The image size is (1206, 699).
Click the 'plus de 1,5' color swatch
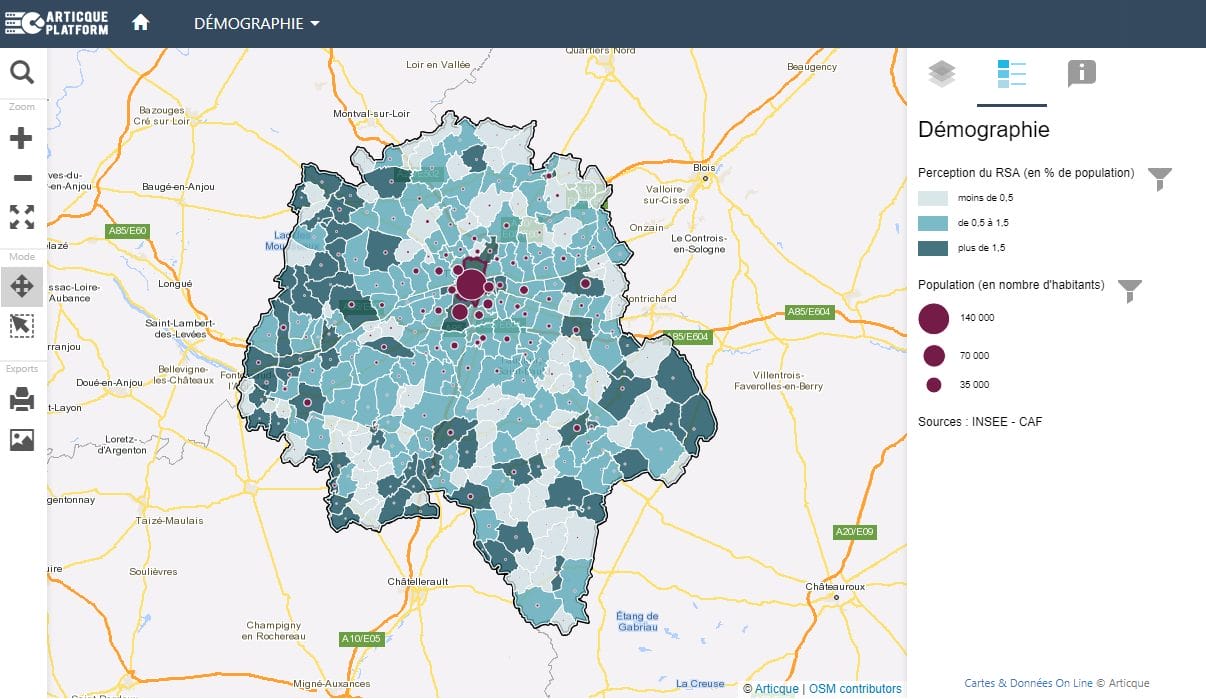[933, 247]
